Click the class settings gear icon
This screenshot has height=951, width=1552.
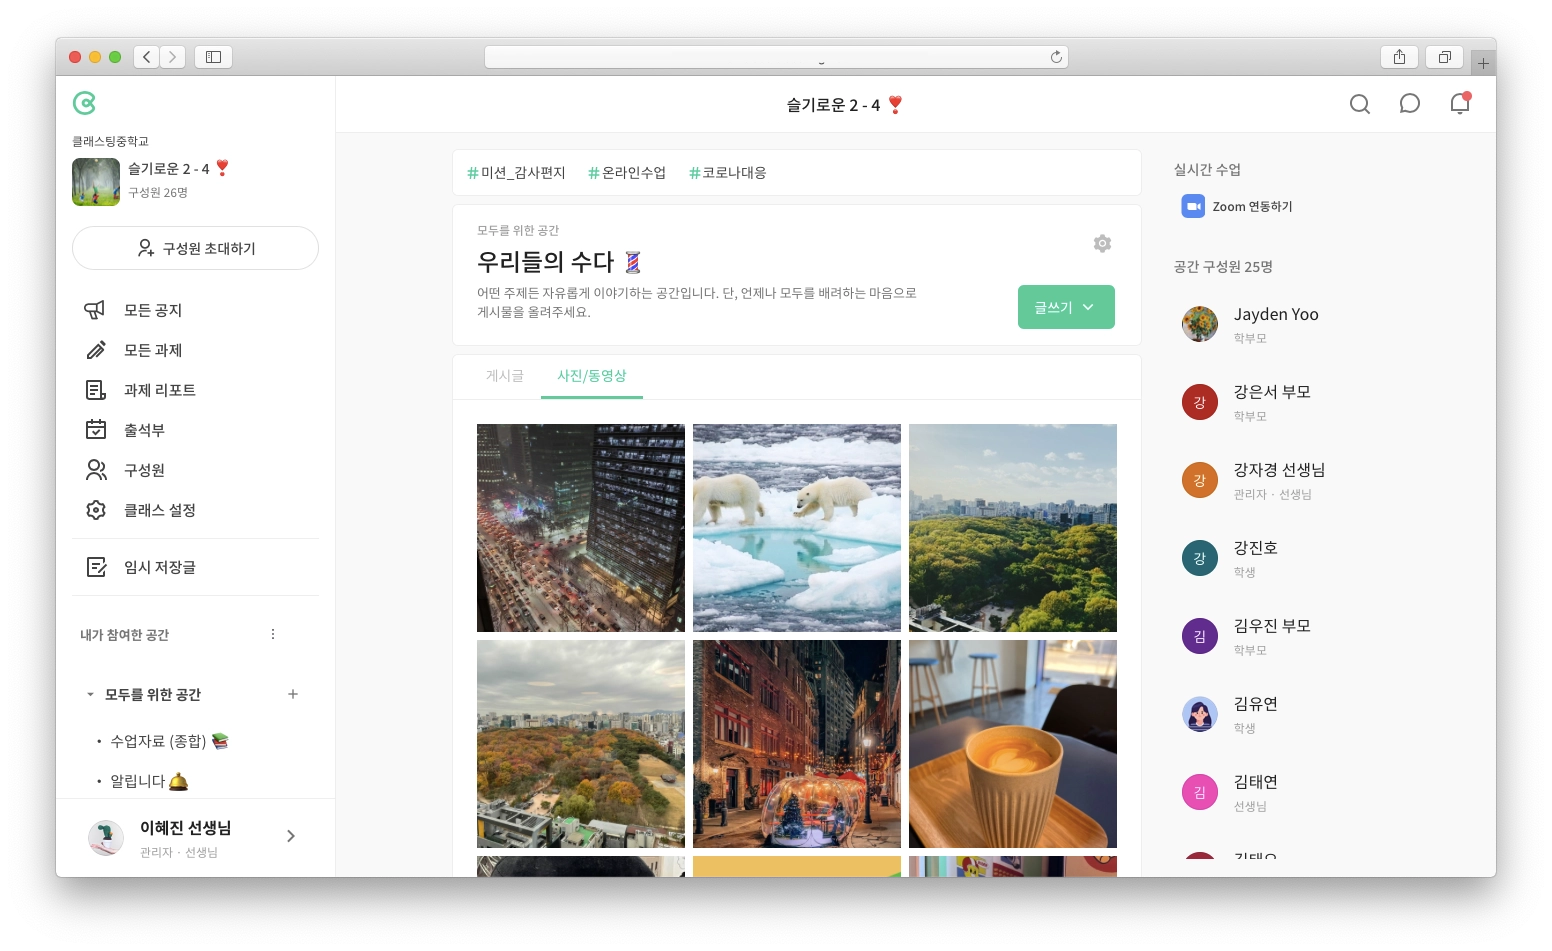[x=96, y=510]
